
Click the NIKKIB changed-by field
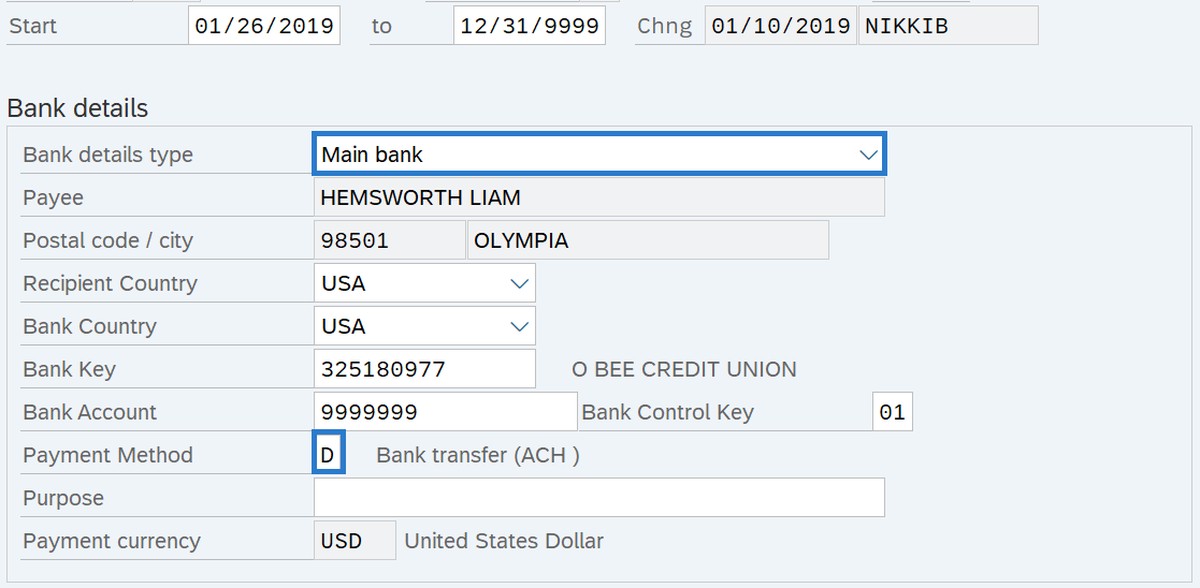tap(947, 26)
